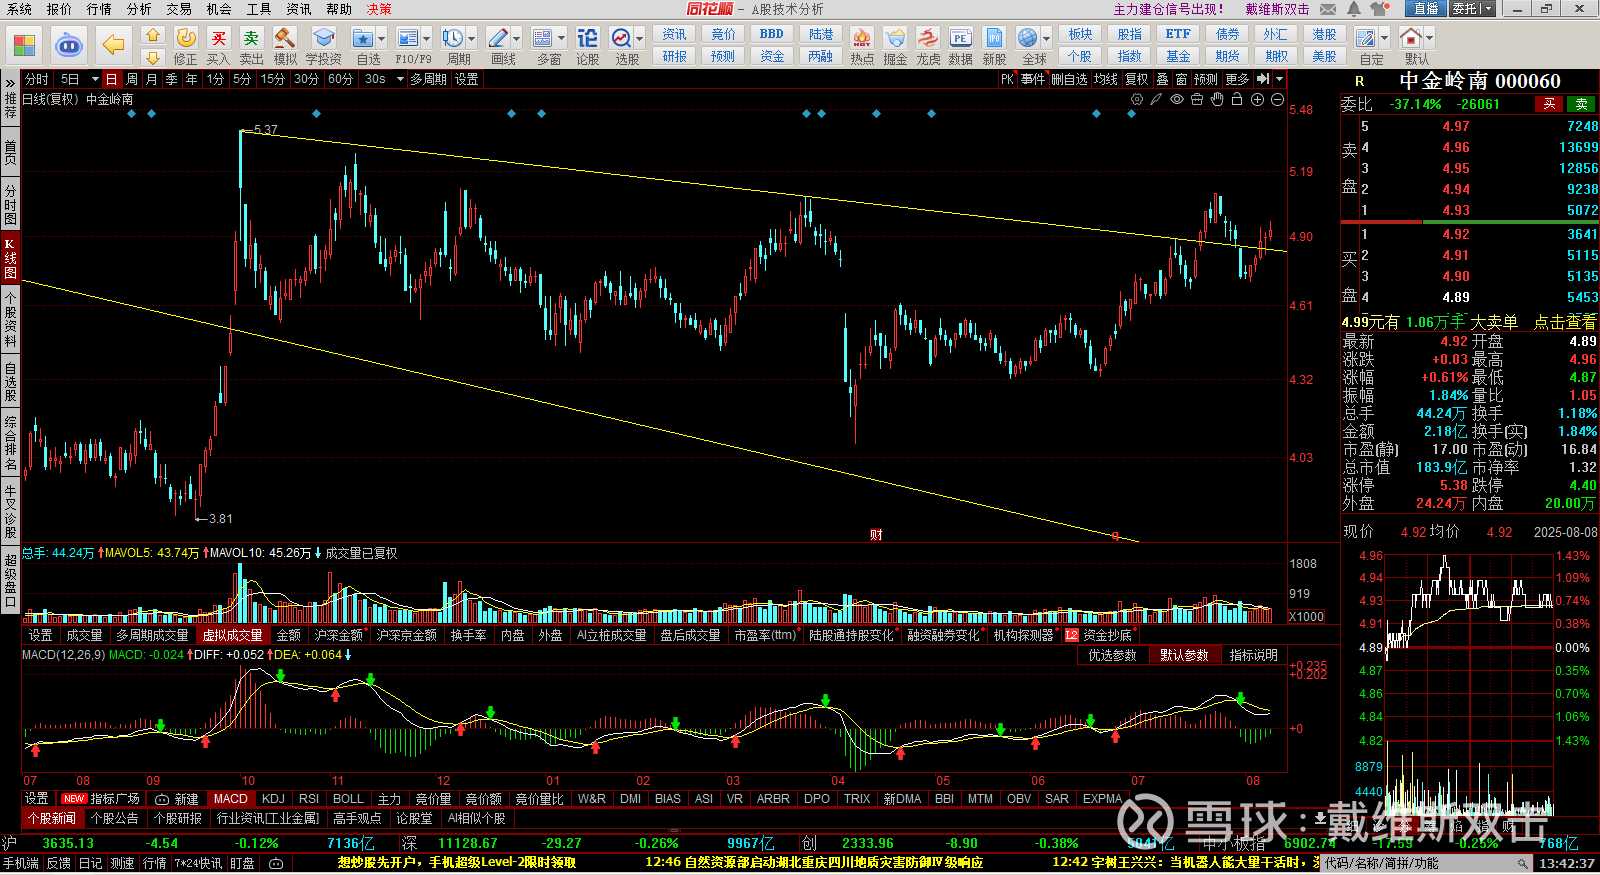Click the 直播 live button

[x=1426, y=9]
